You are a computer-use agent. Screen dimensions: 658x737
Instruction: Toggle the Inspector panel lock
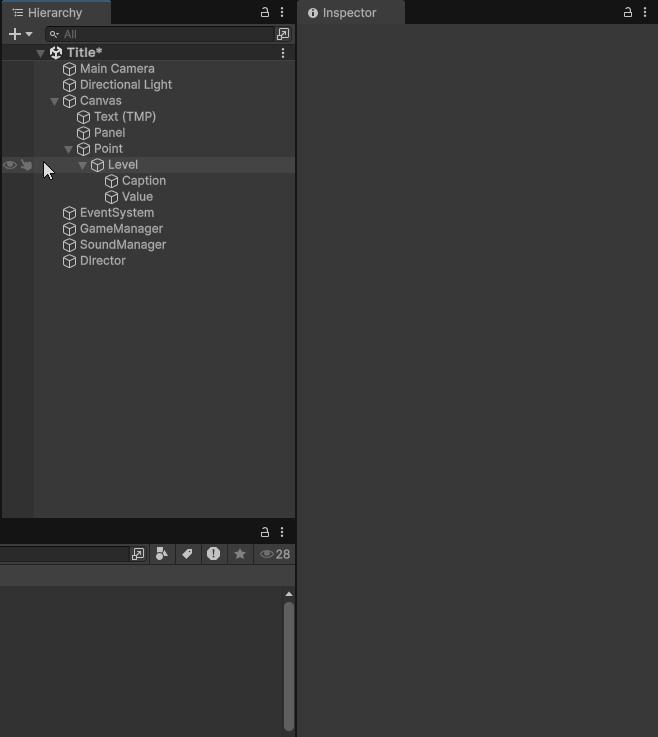tap(628, 13)
